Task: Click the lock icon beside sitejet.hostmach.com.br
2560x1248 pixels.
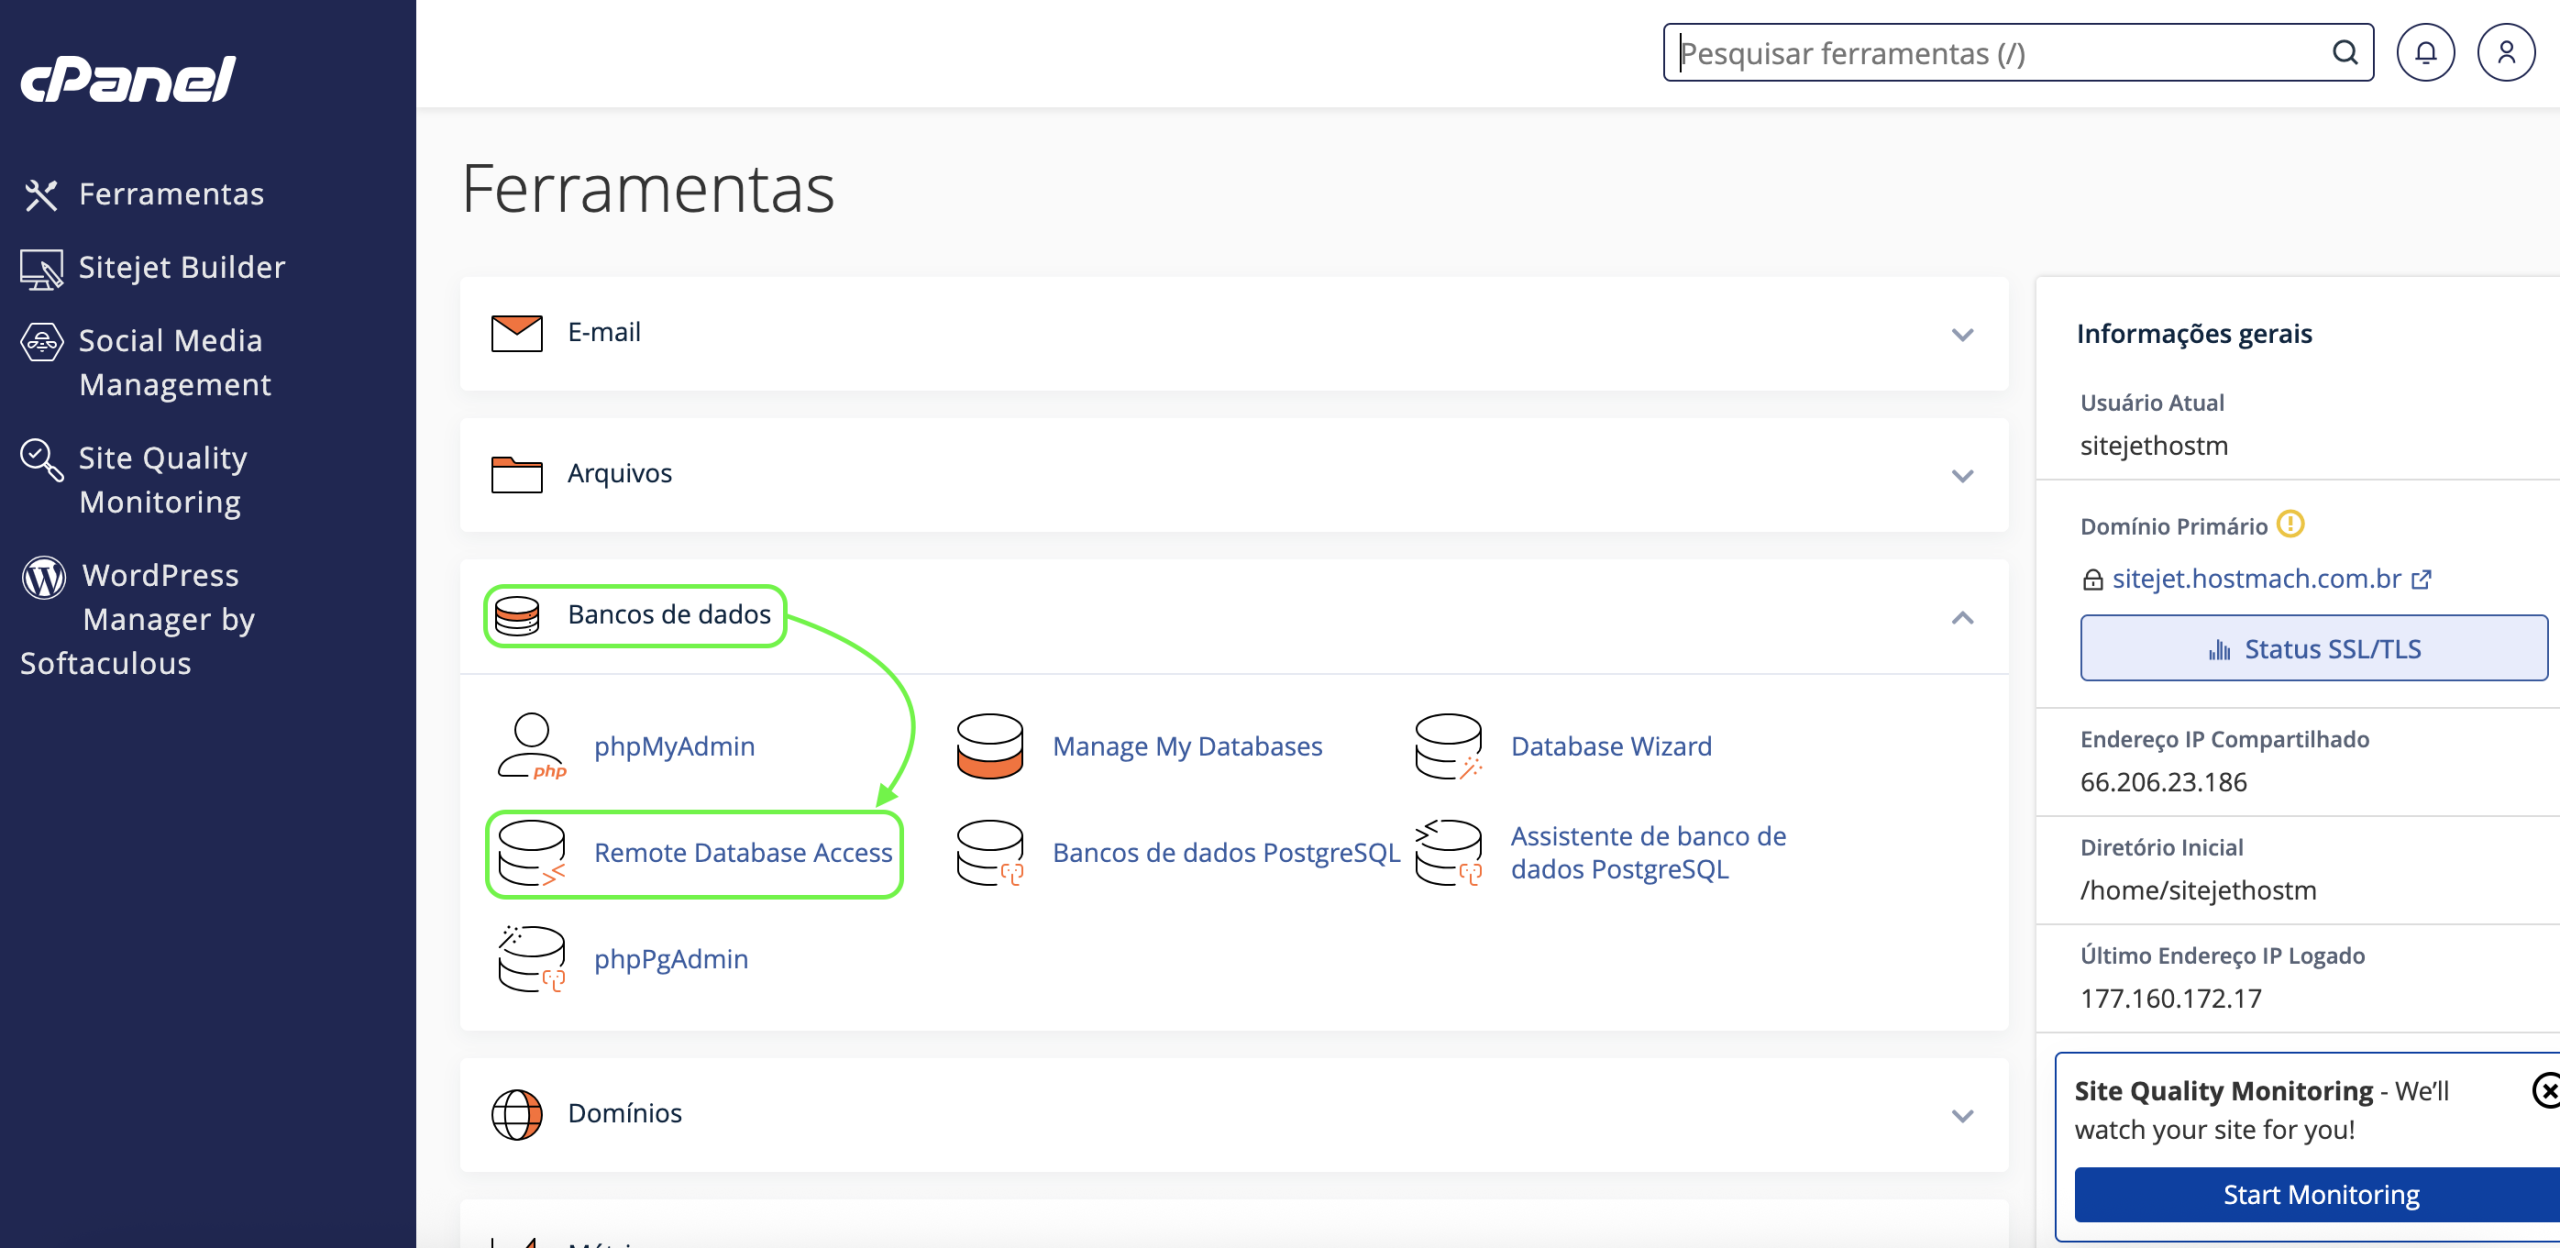Action: [2092, 579]
